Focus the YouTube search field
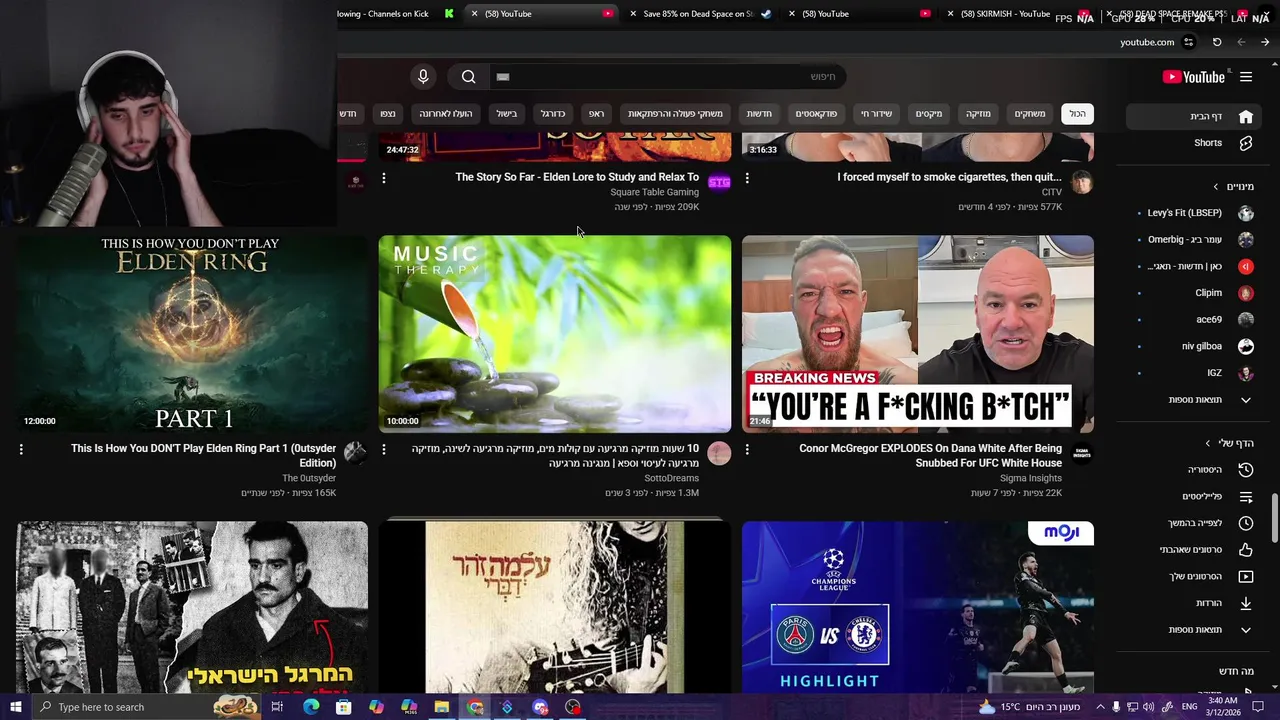Screen dimensions: 1280x720 pos(665,77)
